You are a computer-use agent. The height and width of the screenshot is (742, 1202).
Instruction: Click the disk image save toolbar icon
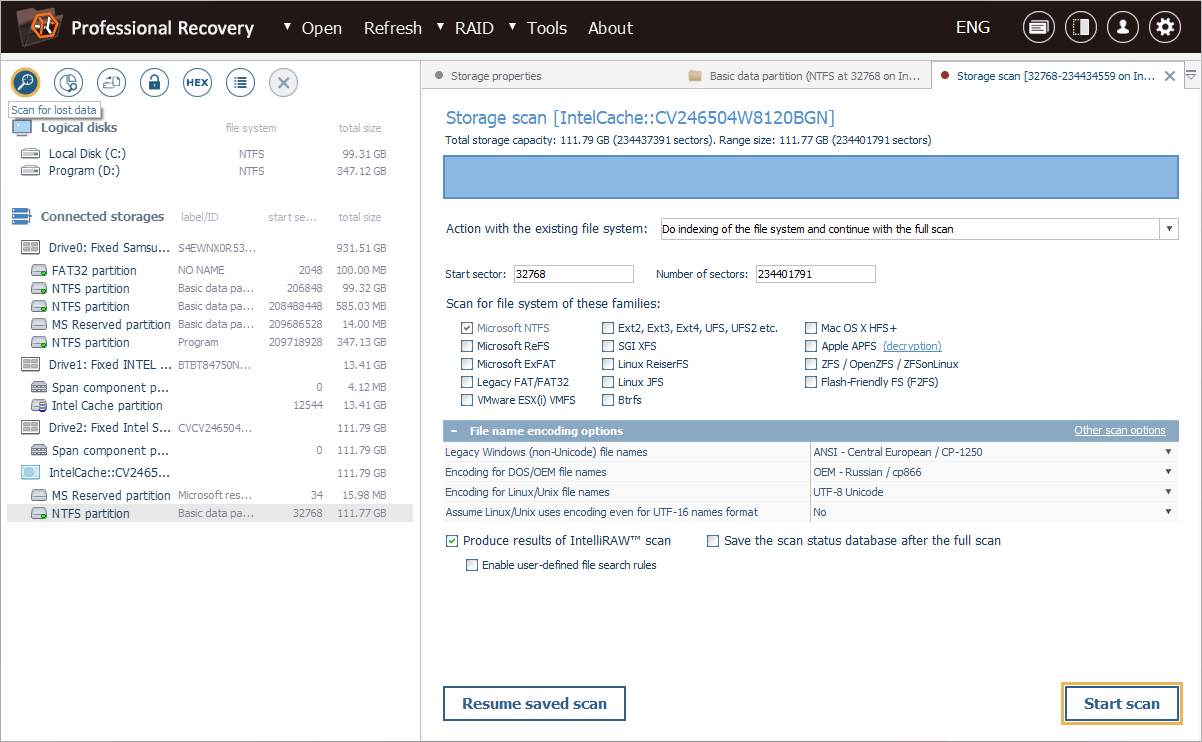coord(111,82)
